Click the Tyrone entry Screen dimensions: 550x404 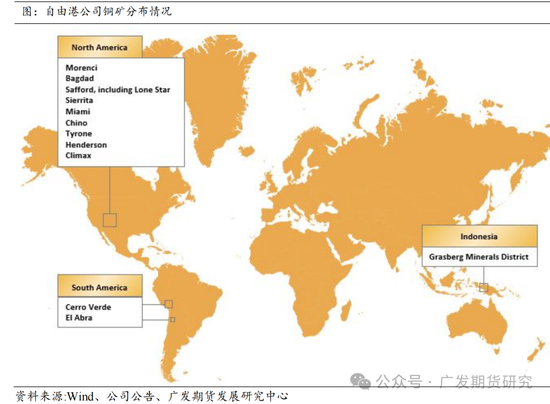(x=79, y=134)
